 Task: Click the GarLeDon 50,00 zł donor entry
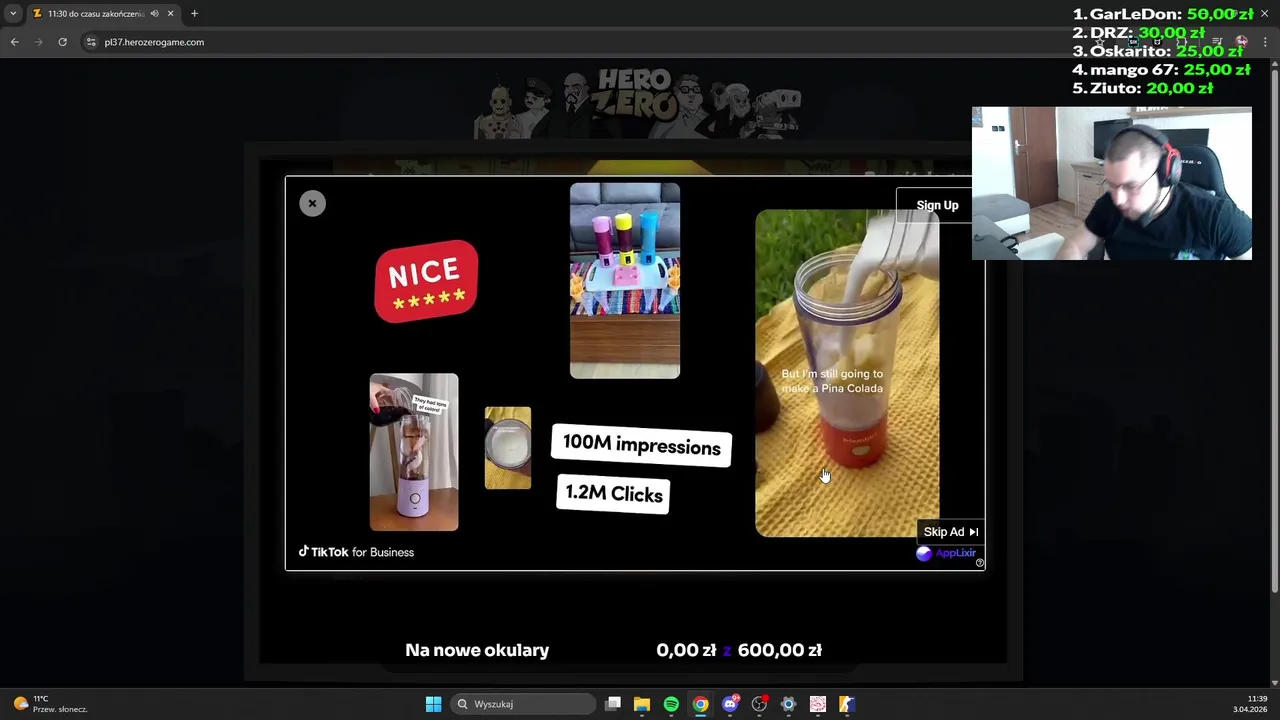1162,14
